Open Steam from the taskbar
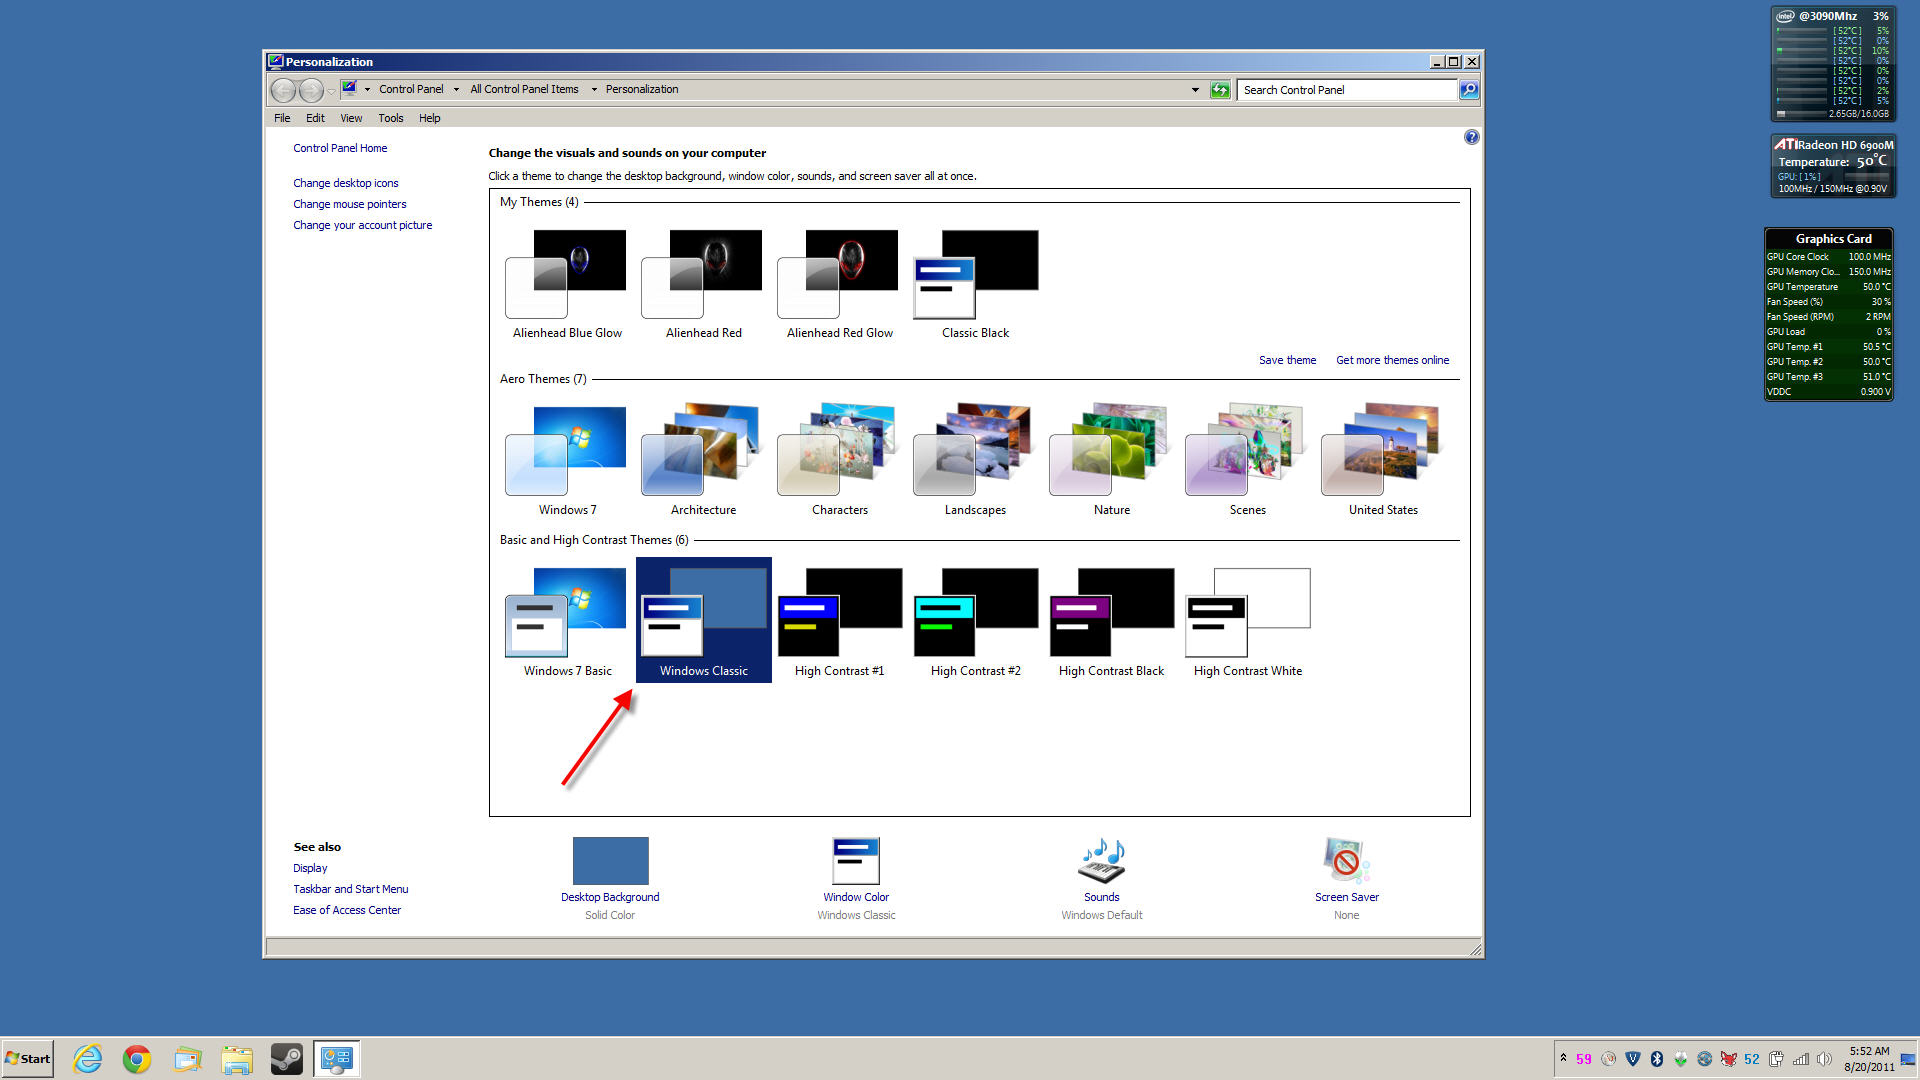1920x1080 pixels. click(287, 1058)
